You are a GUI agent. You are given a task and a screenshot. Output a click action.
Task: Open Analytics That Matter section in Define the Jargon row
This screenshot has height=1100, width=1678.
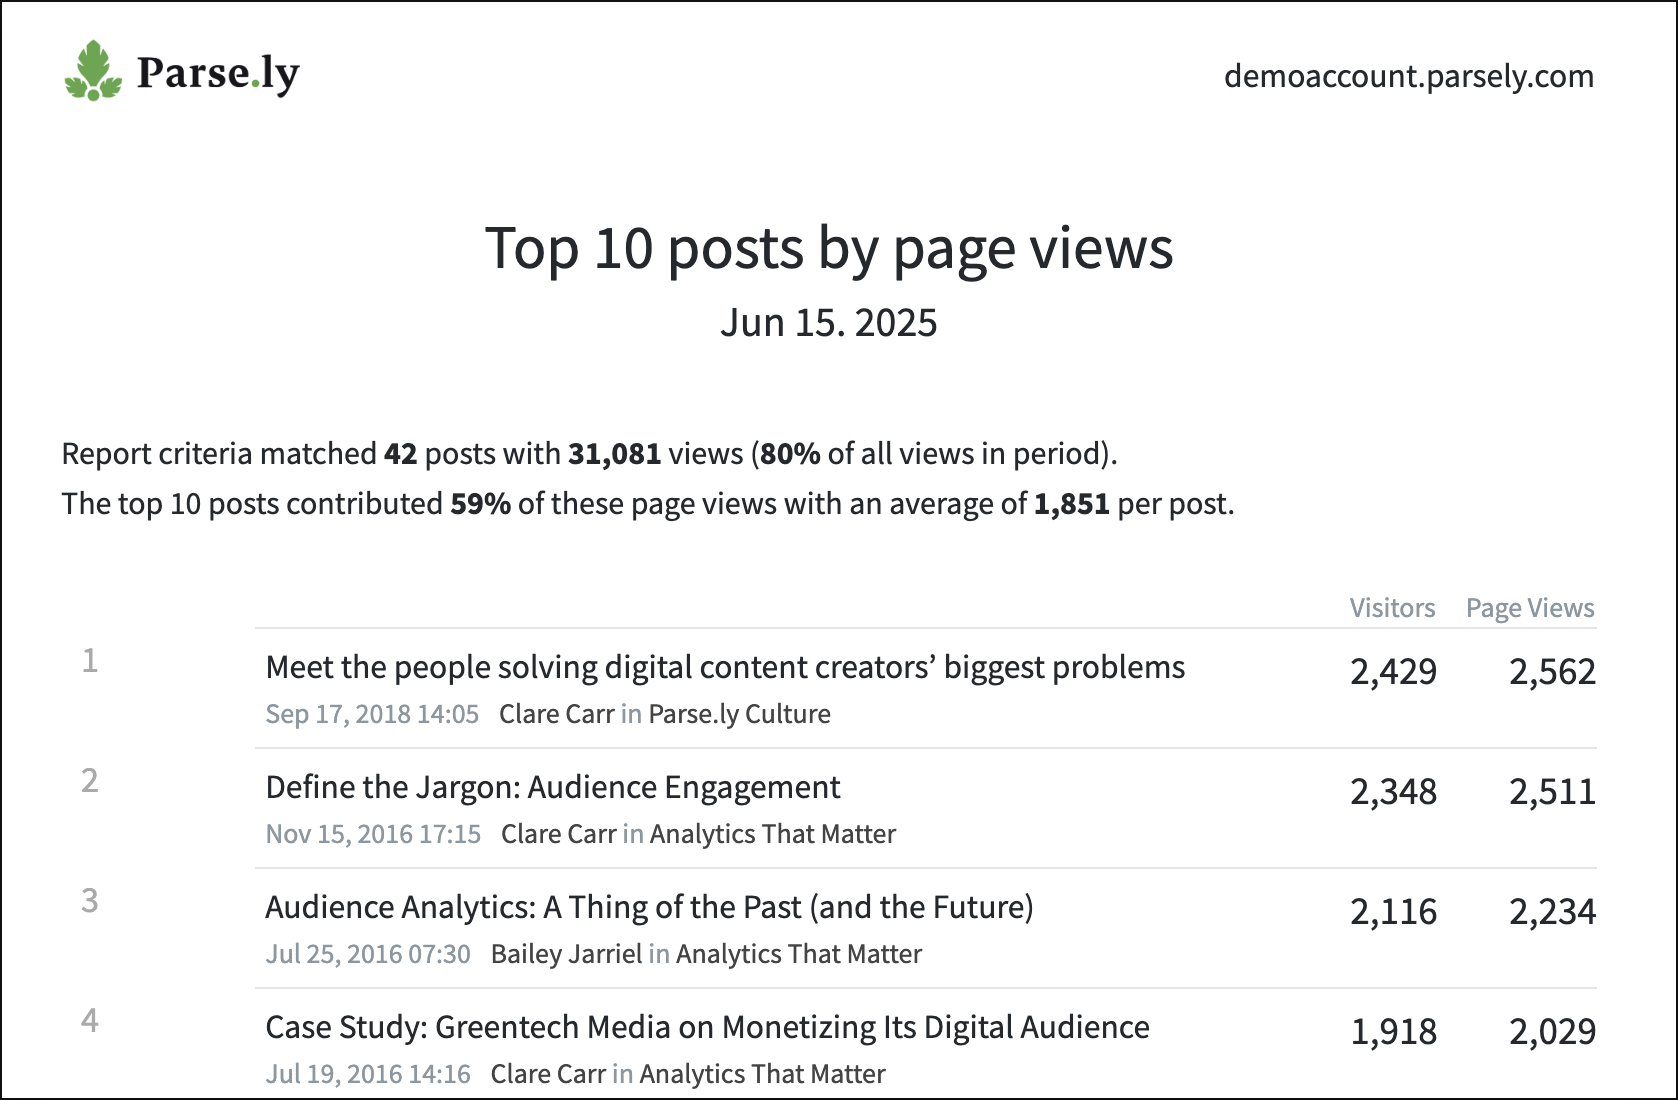click(x=773, y=834)
